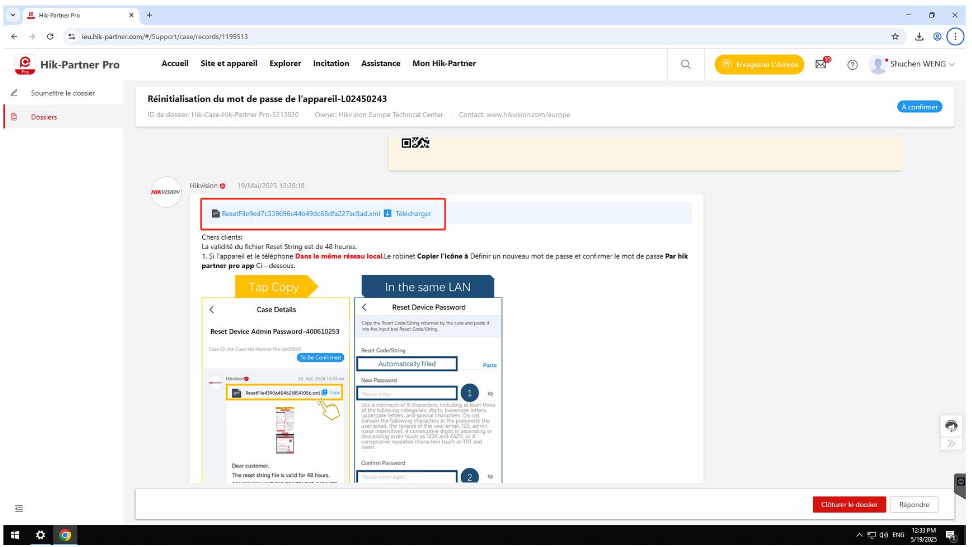Click the Hik-Partner Pro logo
The width and height of the screenshot is (972, 547).
pyautogui.click(x=67, y=64)
